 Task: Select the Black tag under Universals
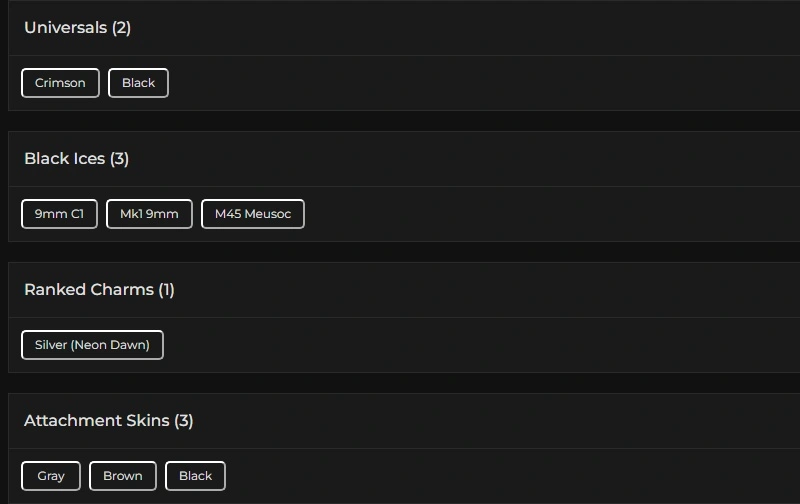(138, 83)
